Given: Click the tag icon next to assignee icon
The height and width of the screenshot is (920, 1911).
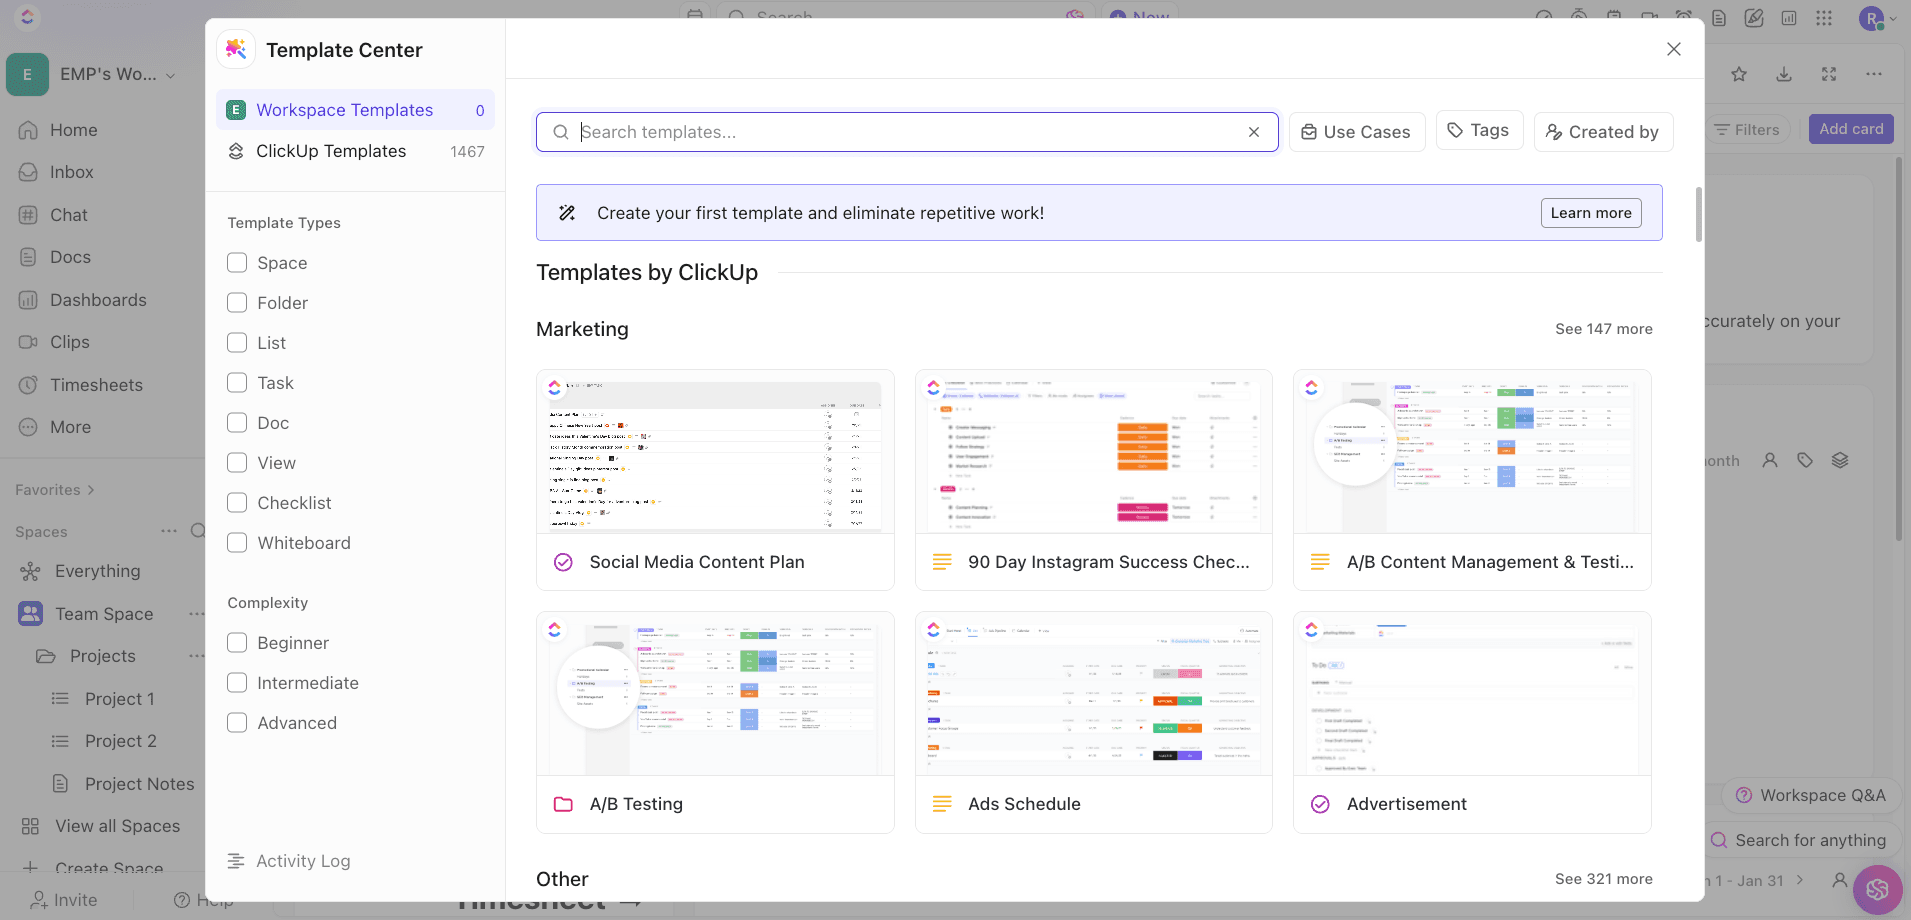Looking at the screenshot, I should 1805,460.
